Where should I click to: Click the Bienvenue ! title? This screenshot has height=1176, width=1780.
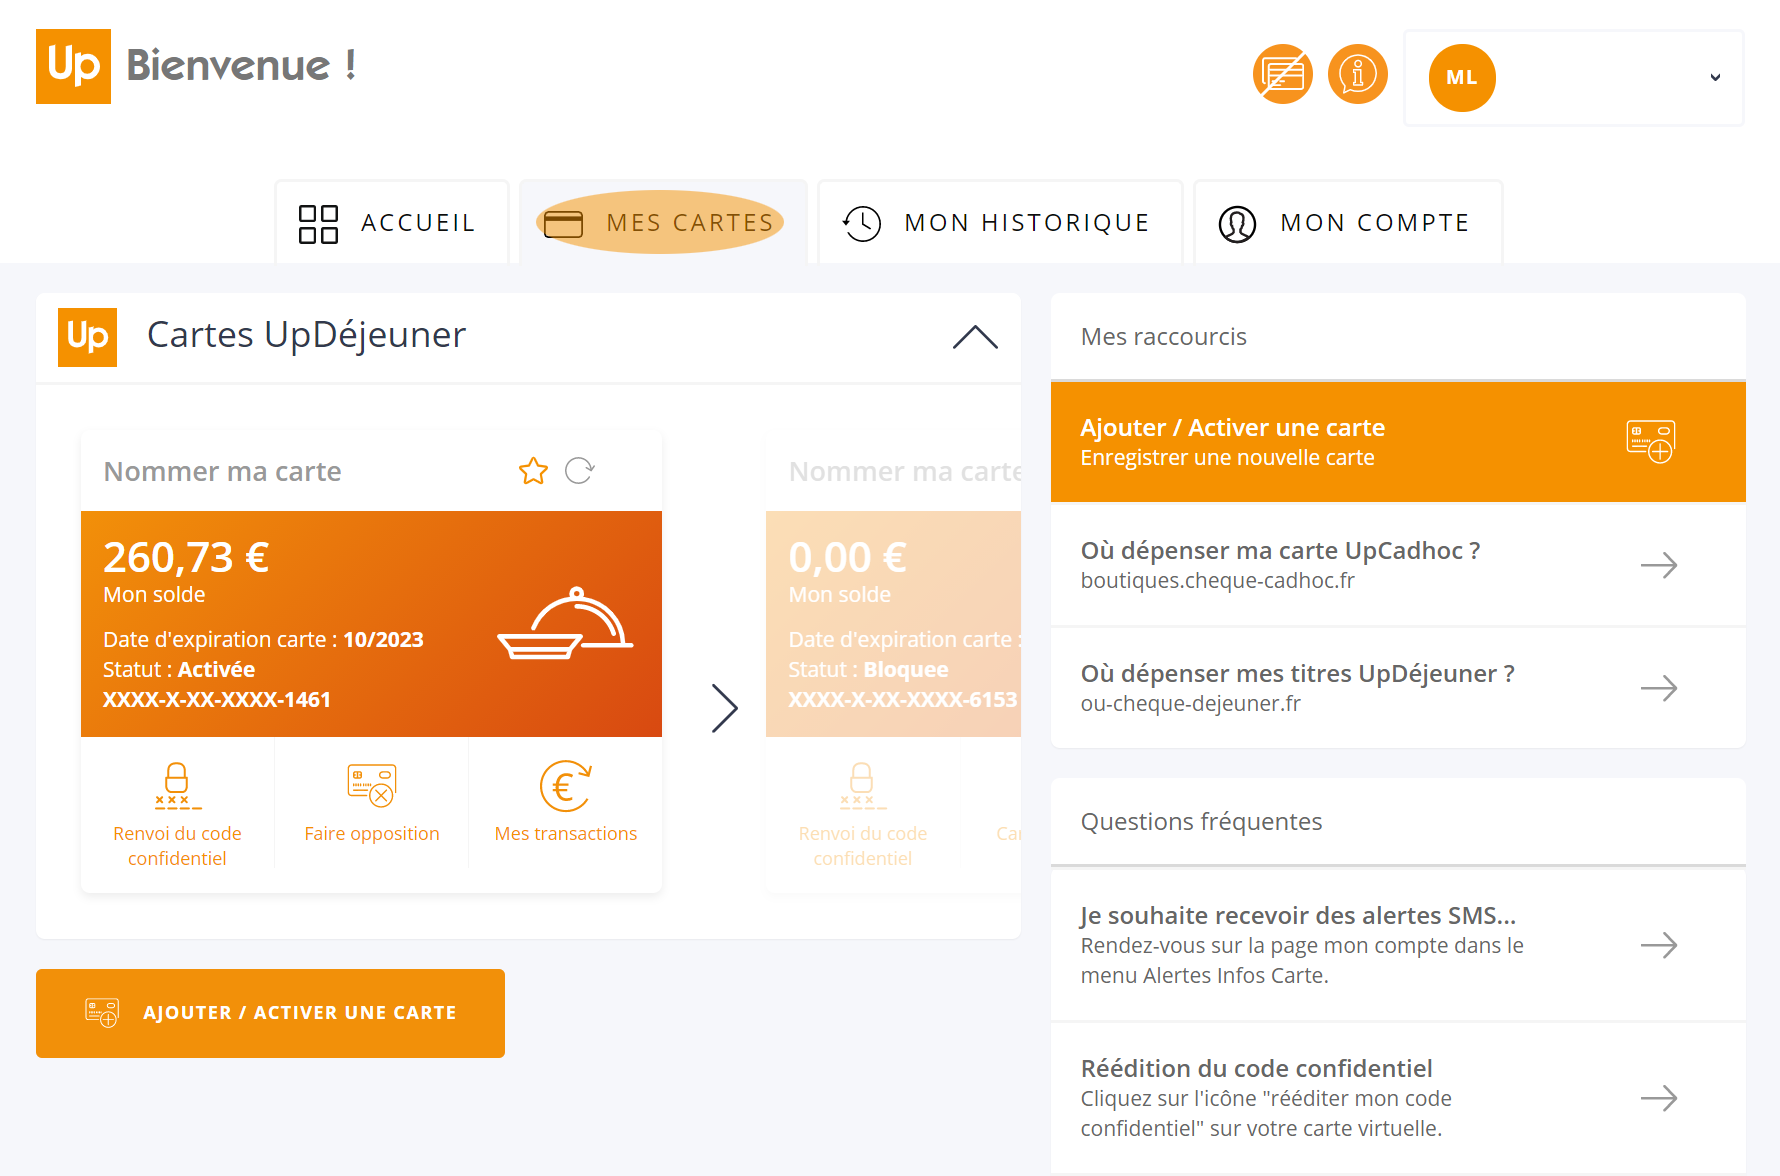[x=241, y=66]
